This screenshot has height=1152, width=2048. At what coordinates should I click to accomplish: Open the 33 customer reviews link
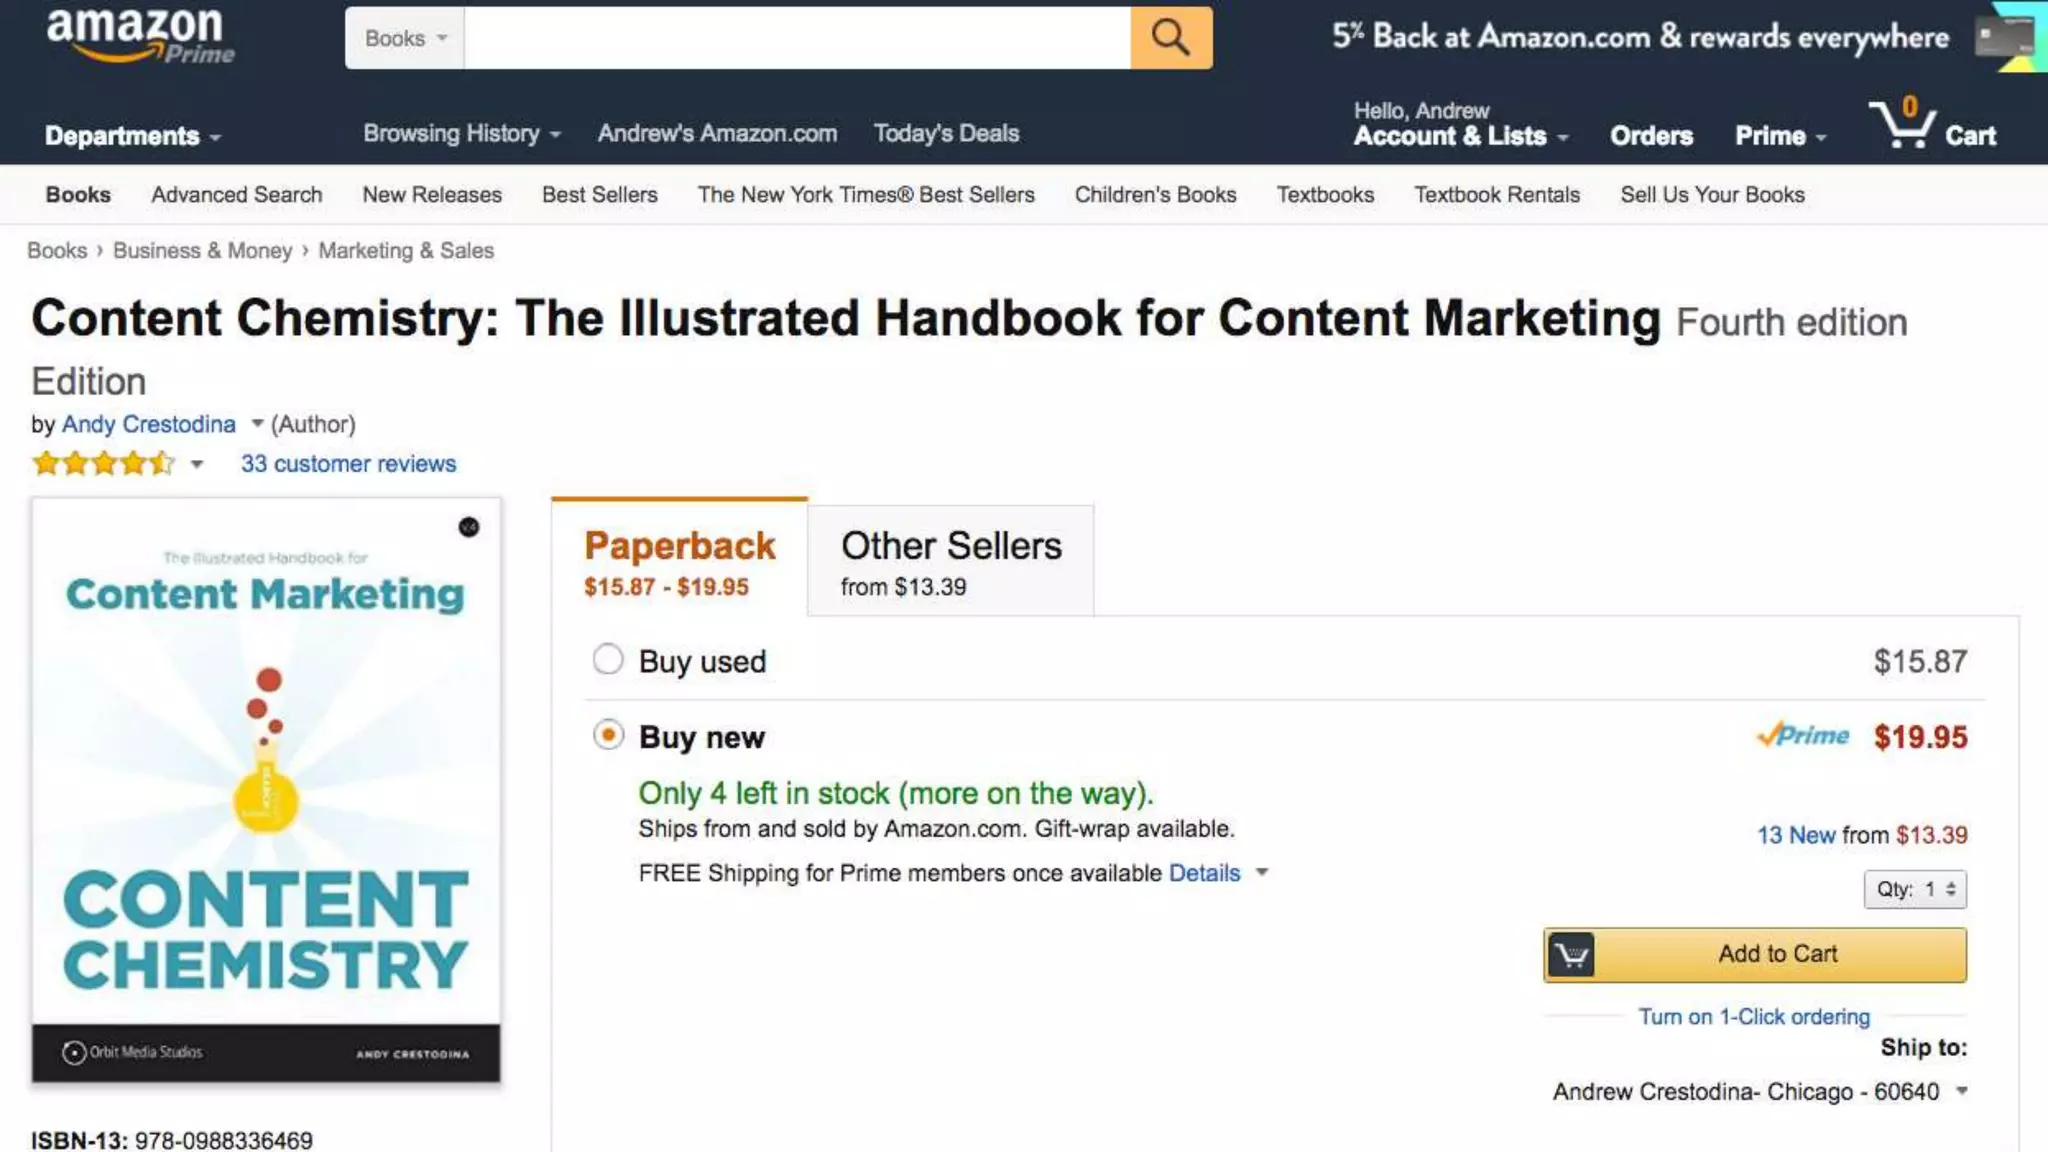click(x=348, y=464)
